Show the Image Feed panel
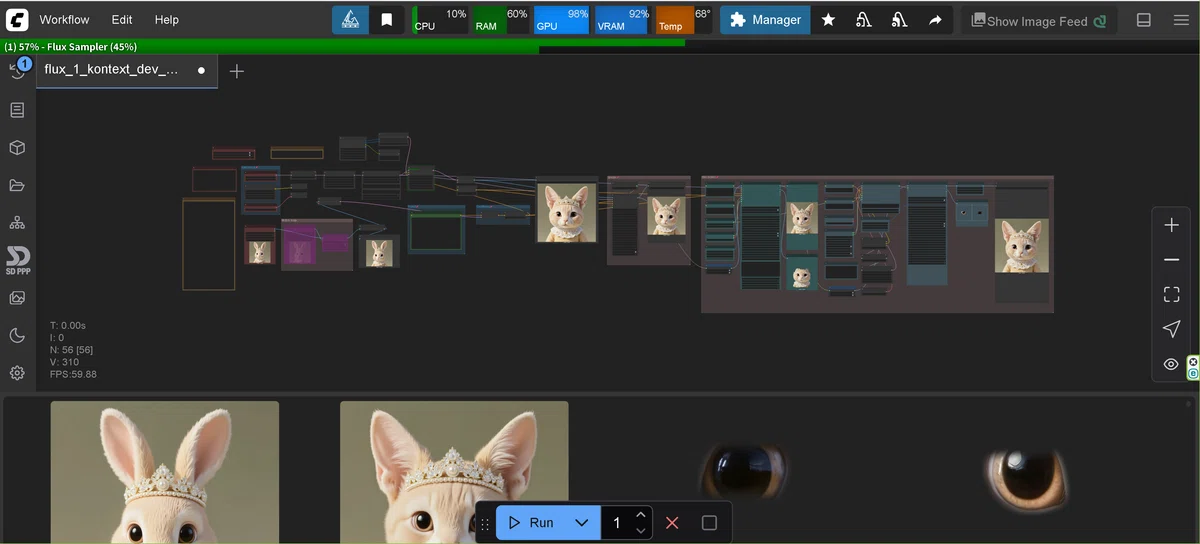1200x544 pixels. click(x=1039, y=20)
